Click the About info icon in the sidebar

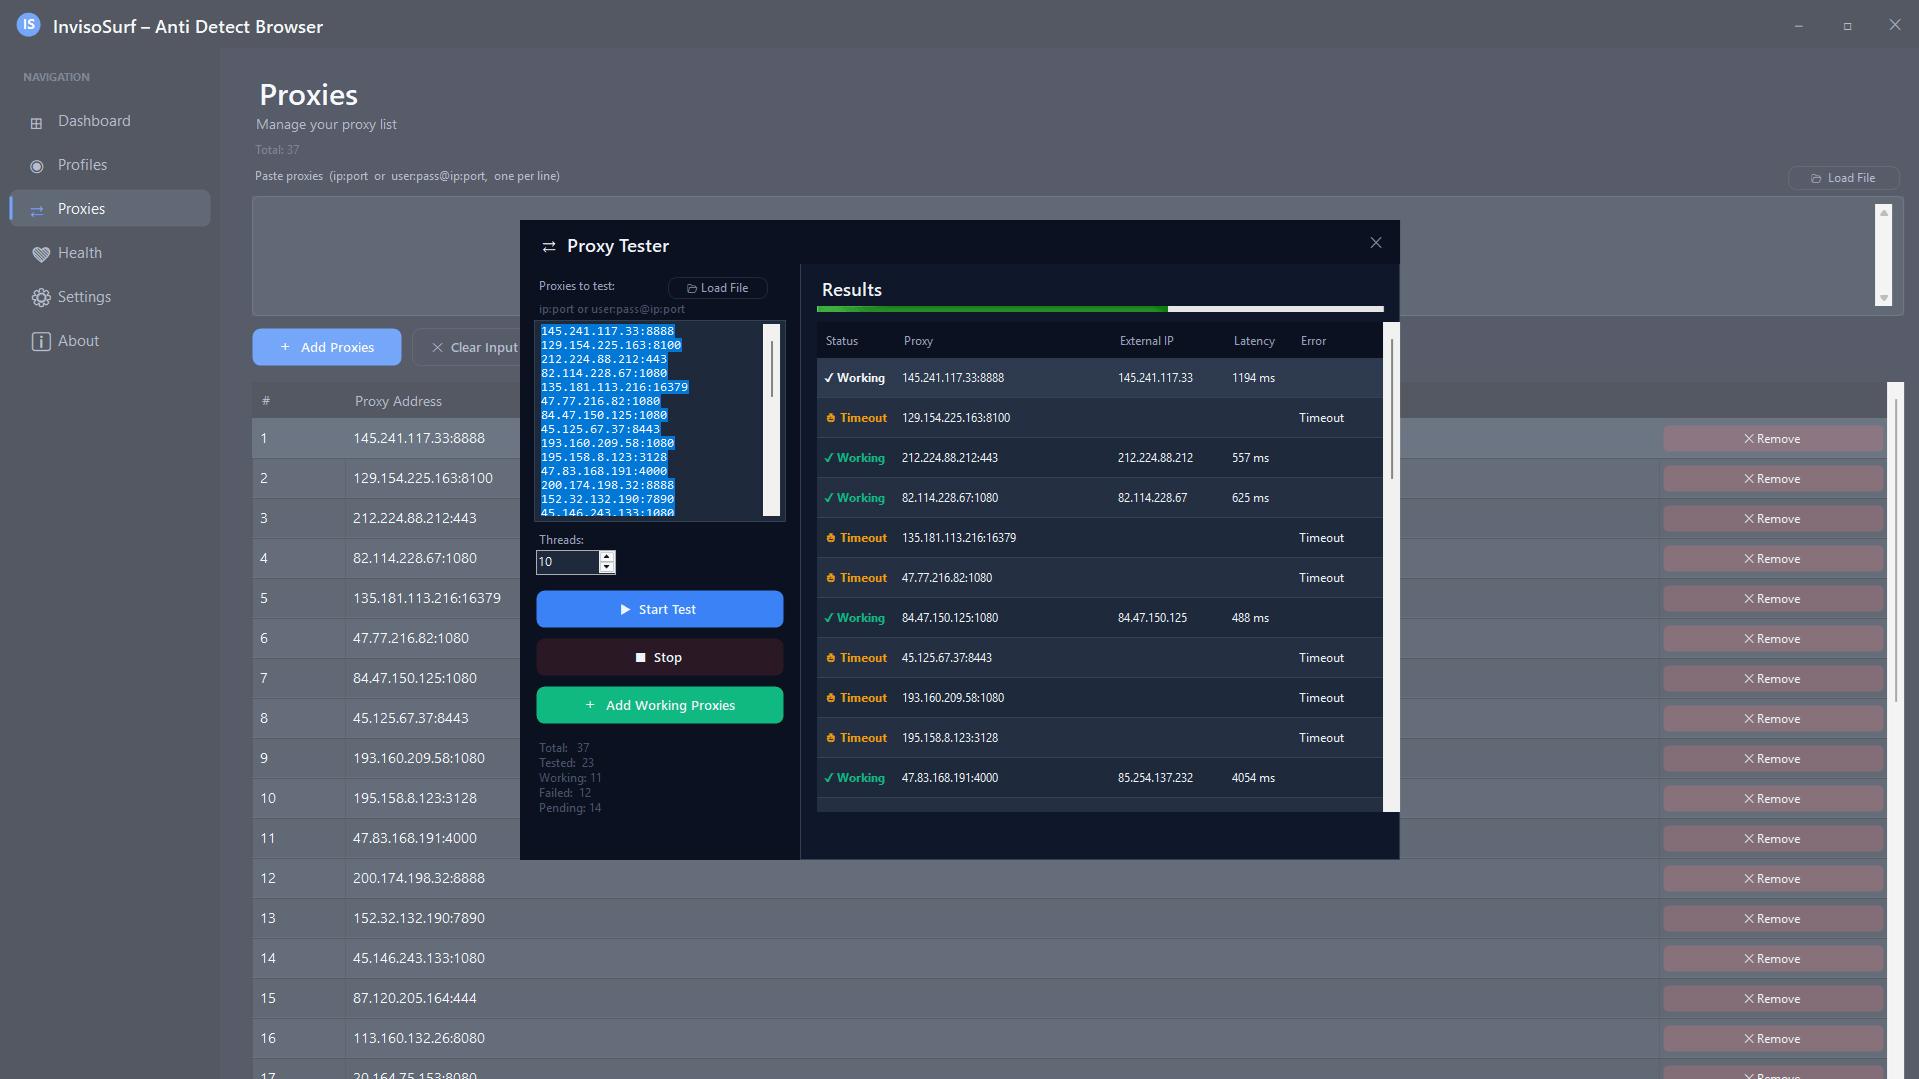pyautogui.click(x=40, y=341)
